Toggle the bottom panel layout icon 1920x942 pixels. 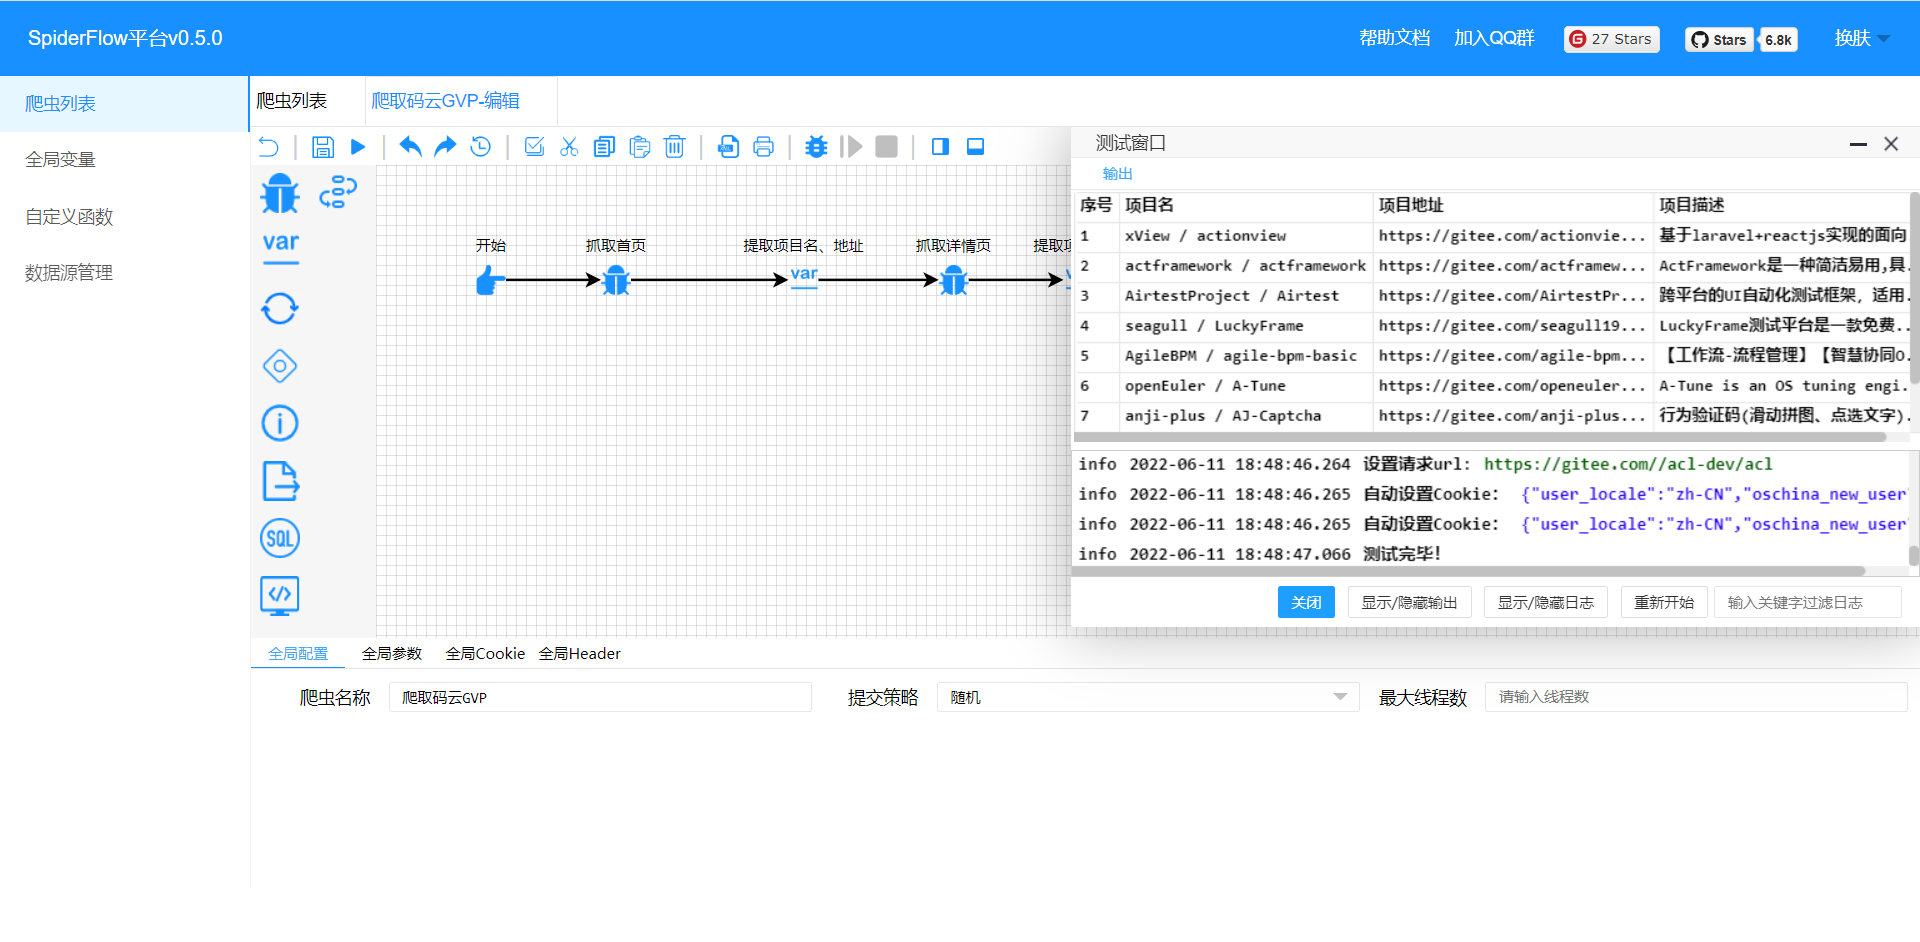[x=976, y=147]
